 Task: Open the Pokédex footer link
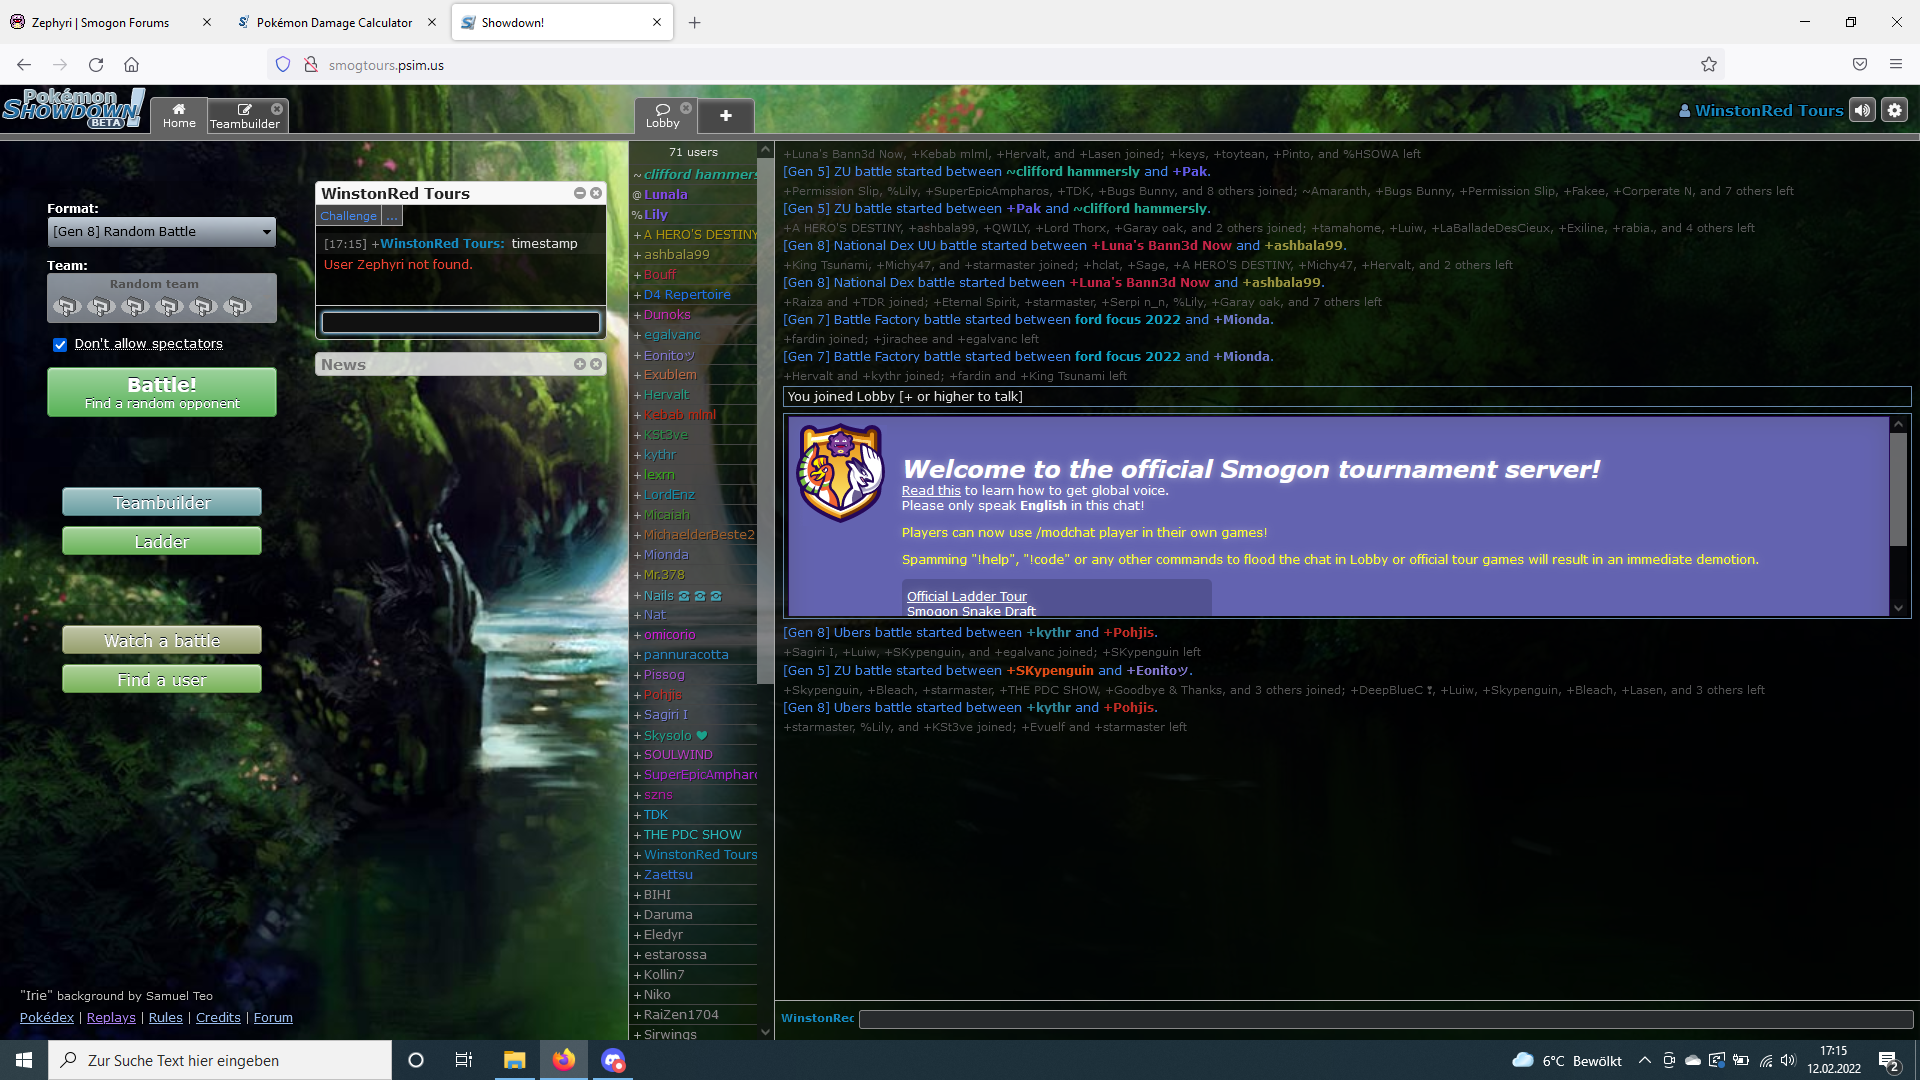click(x=47, y=1017)
